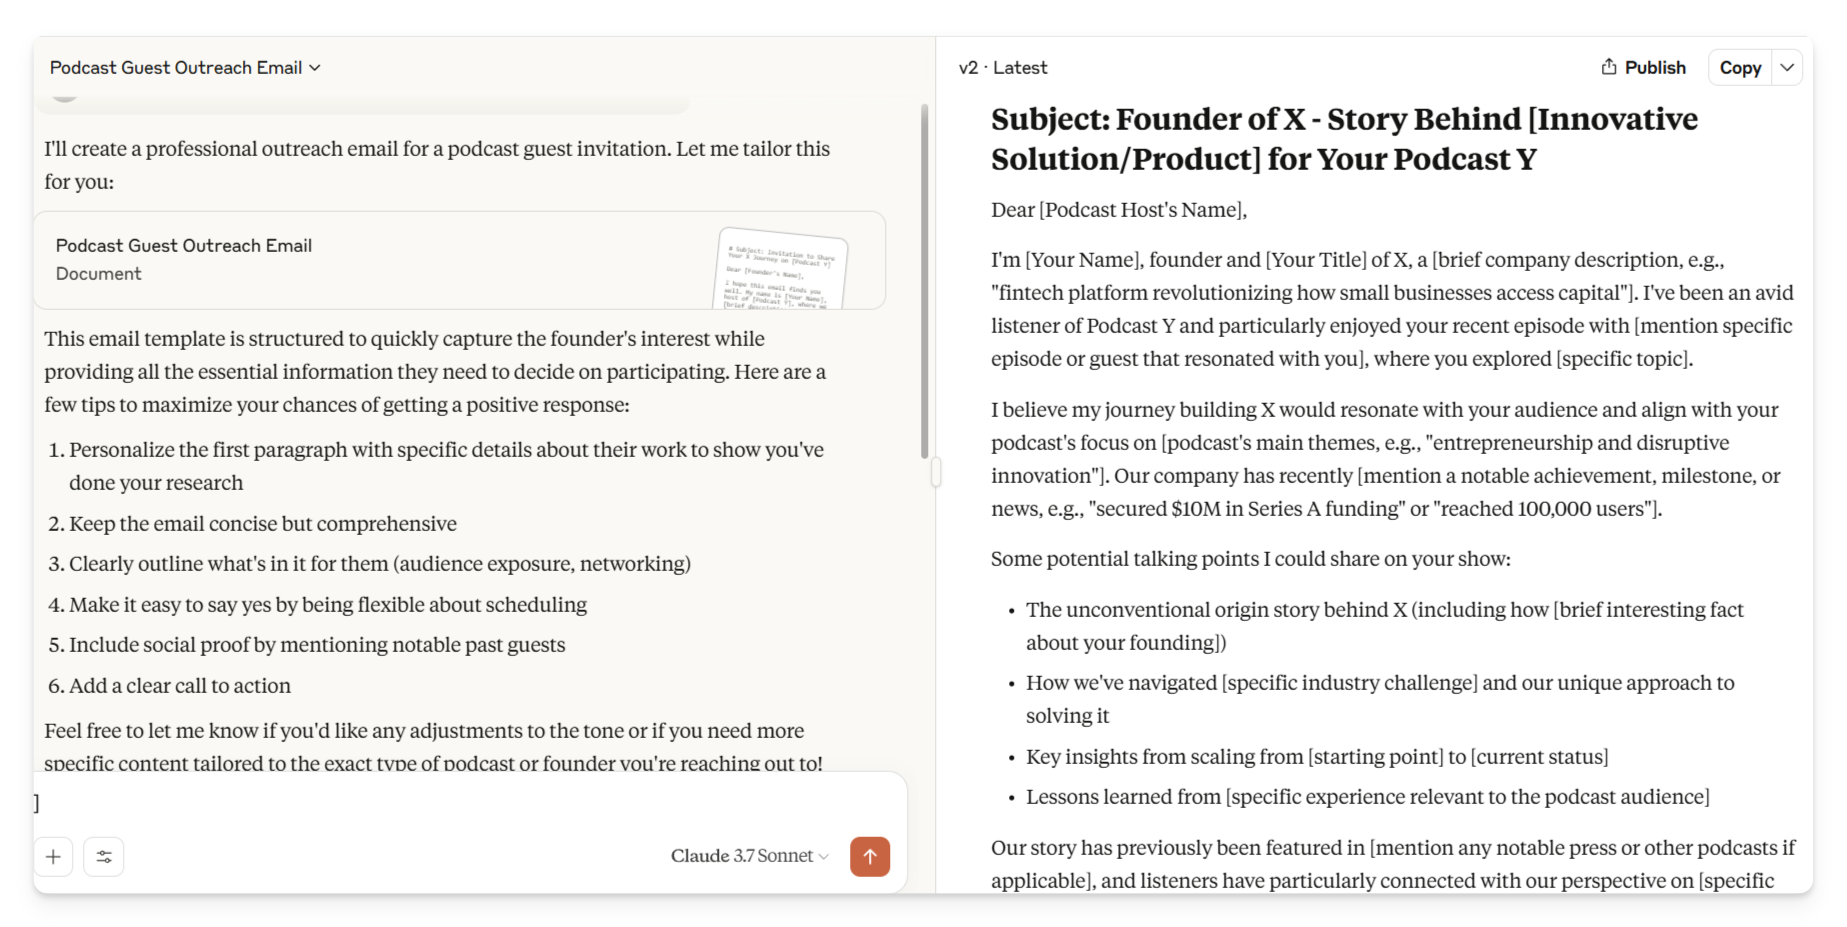Screen dimensions: 1847x927
Task: Expand the Copy options chevron
Action: click(x=1787, y=67)
